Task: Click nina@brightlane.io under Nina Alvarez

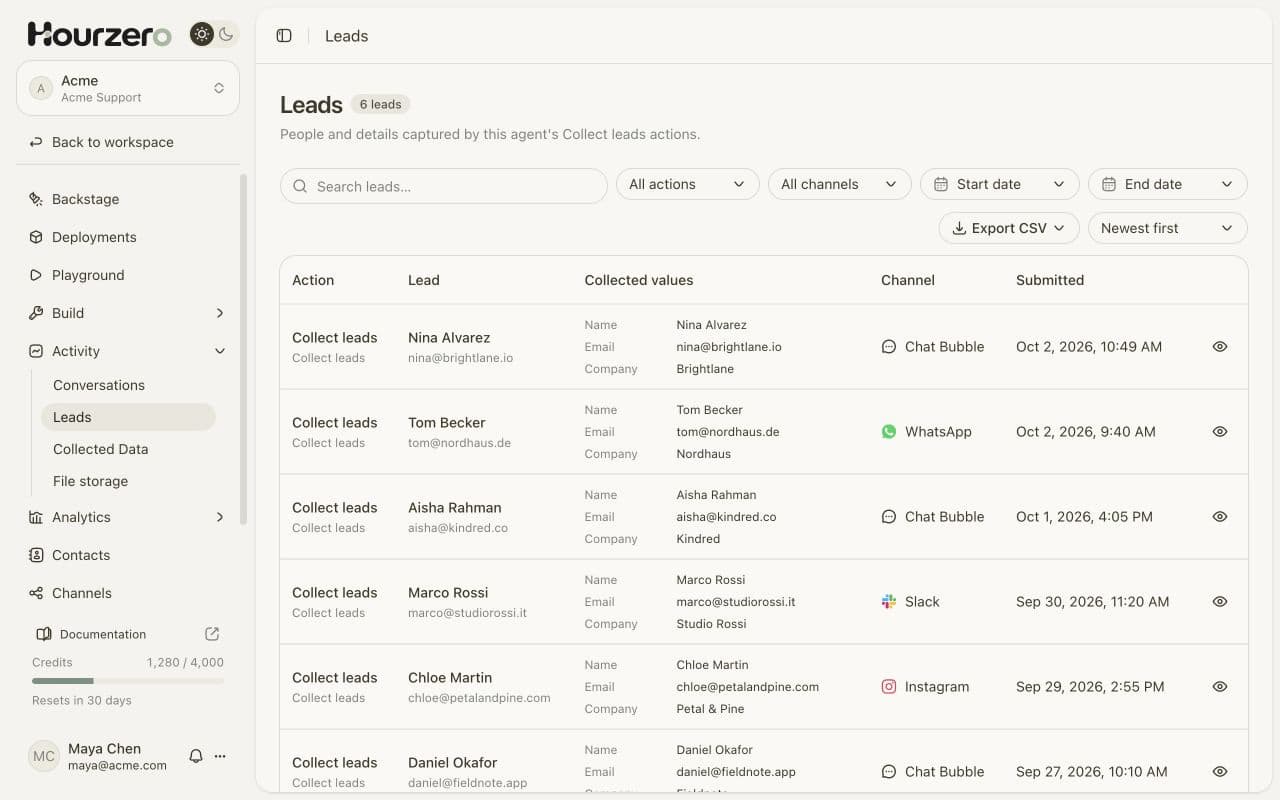Action: pyautogui.click(x=460, y=358)
